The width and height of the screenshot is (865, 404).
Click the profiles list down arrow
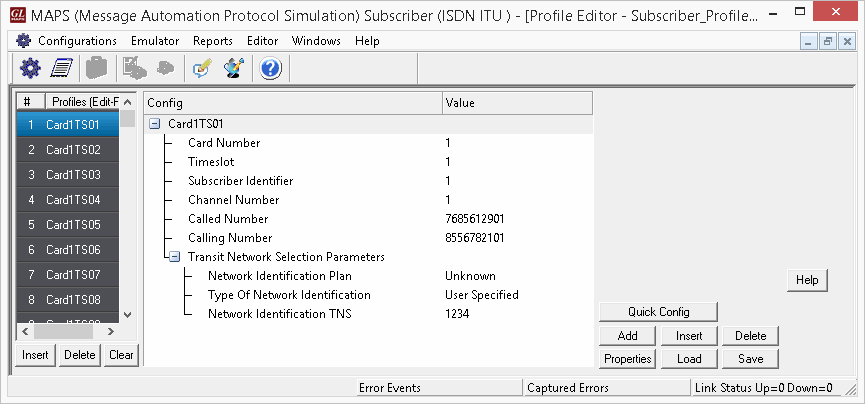(x=127, y=315)
